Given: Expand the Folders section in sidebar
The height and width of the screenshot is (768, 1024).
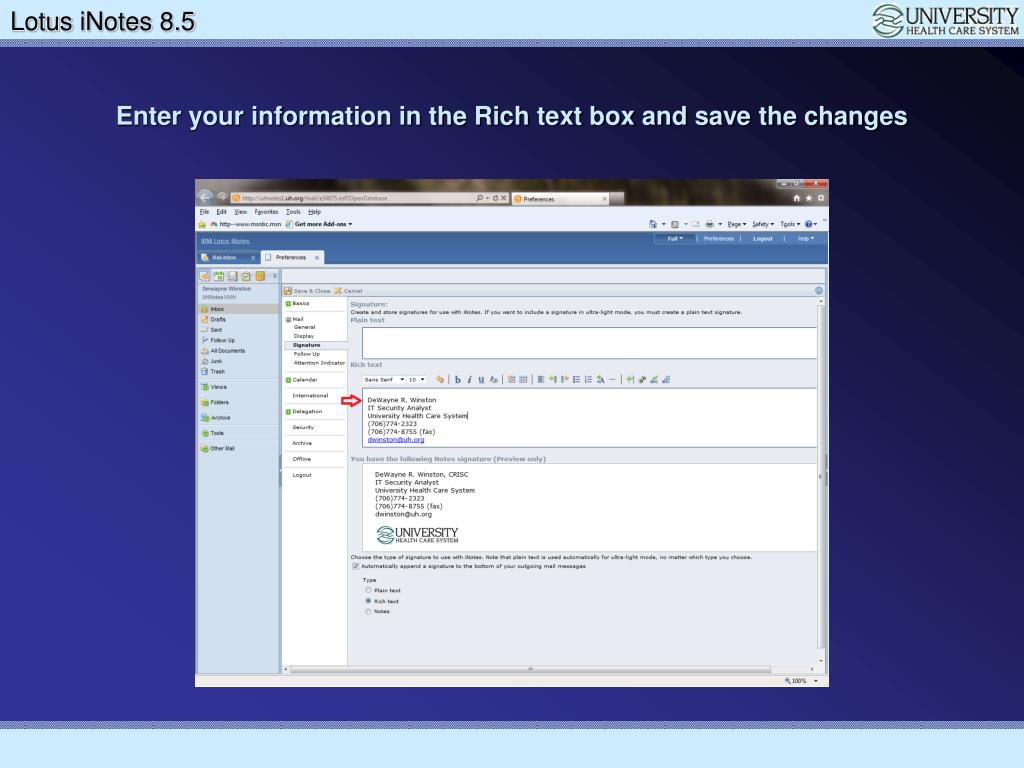Looking at the screenshot, I should pos(215,403).
